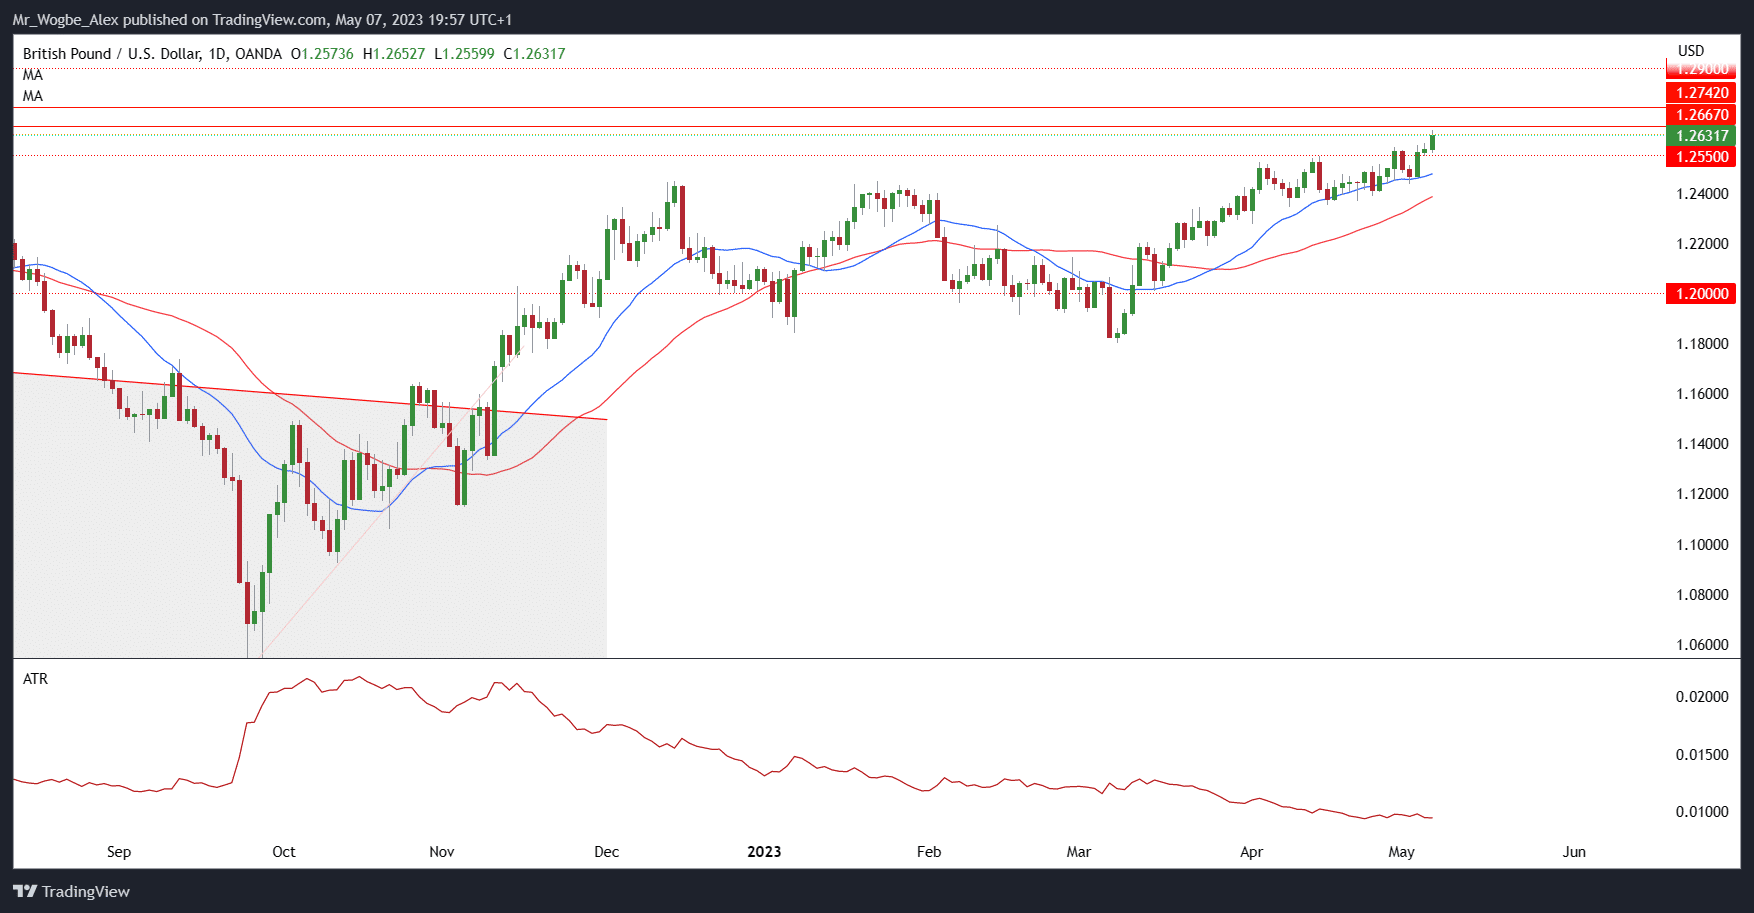
Task: Click the May label on the time axis
Action: click(1402, 852)
